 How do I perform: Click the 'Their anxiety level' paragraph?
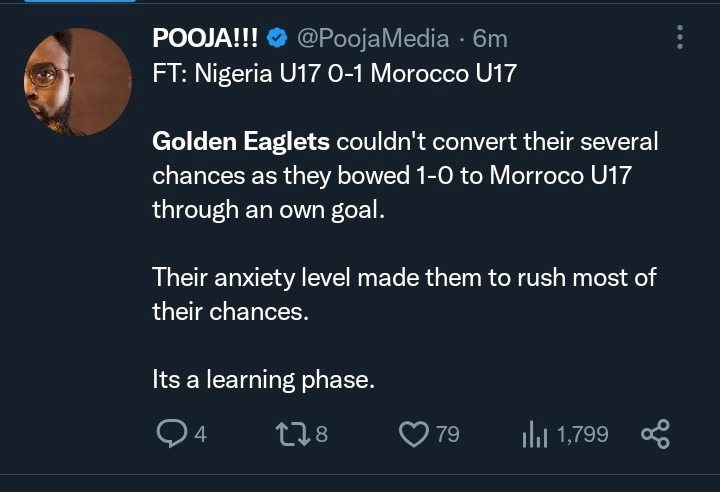(404, 277)
